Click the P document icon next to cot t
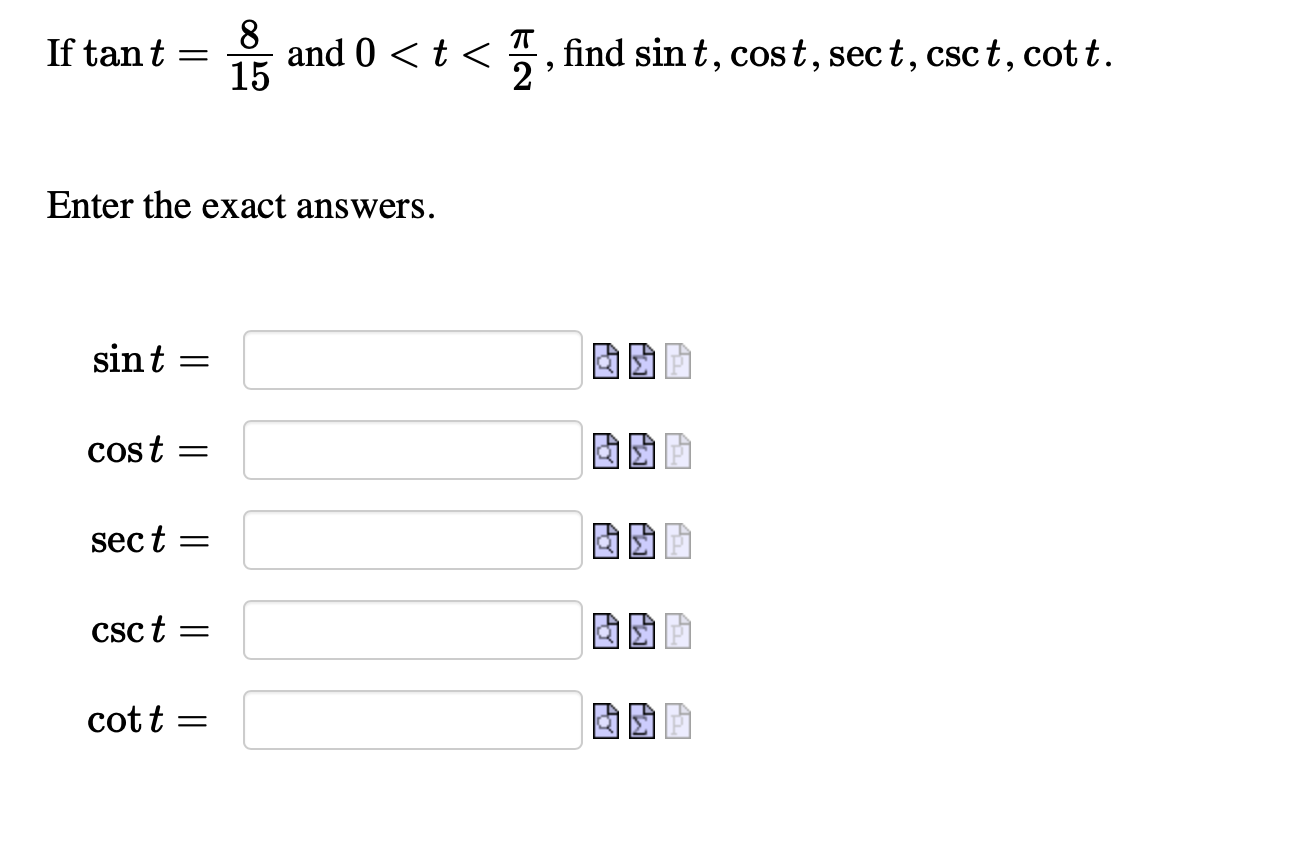 (x=678, y=721)
